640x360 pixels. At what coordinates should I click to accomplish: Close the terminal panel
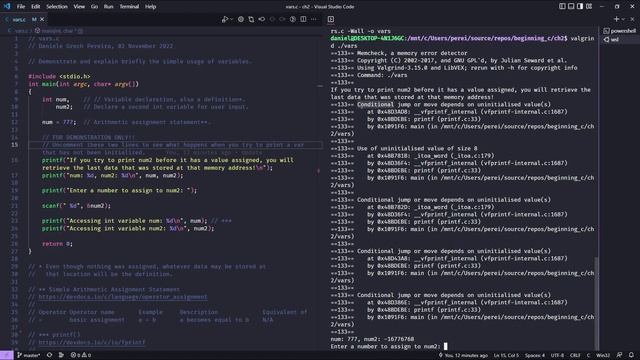pos(632,19)
